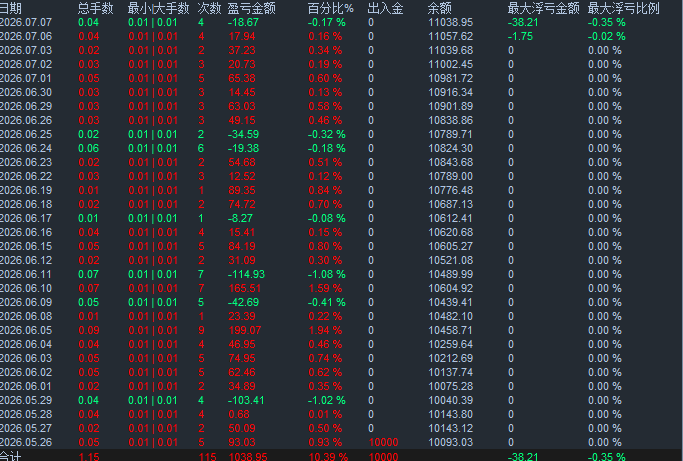The height and width of the screenshot is (461, 683).
Task: Click balance 10093.03
Action: pos(450,442)
